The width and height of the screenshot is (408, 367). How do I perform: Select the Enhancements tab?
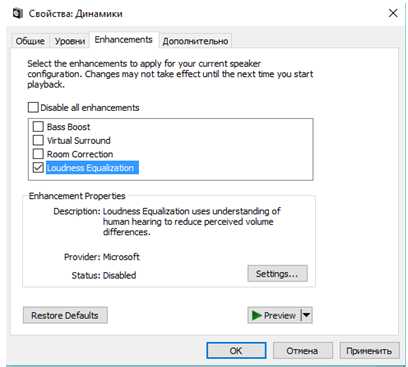pyautogui.click(x=124, y=40)
